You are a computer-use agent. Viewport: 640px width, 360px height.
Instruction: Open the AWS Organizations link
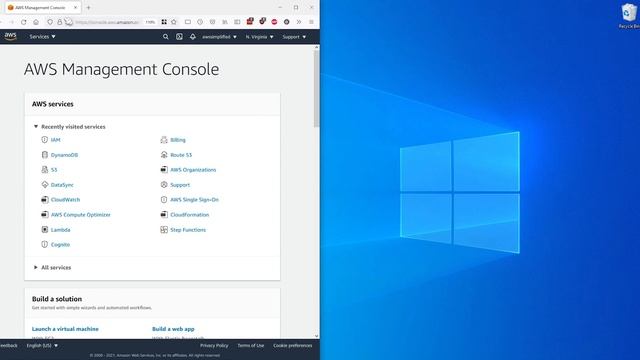pos(193,170)
